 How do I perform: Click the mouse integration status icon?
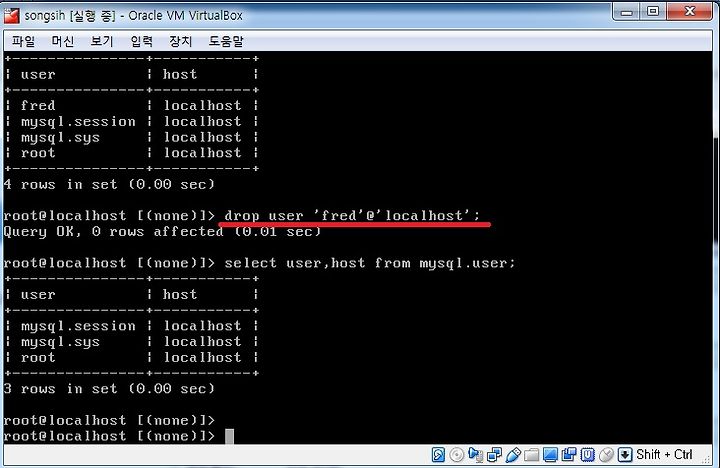click(x=606, y=455)
